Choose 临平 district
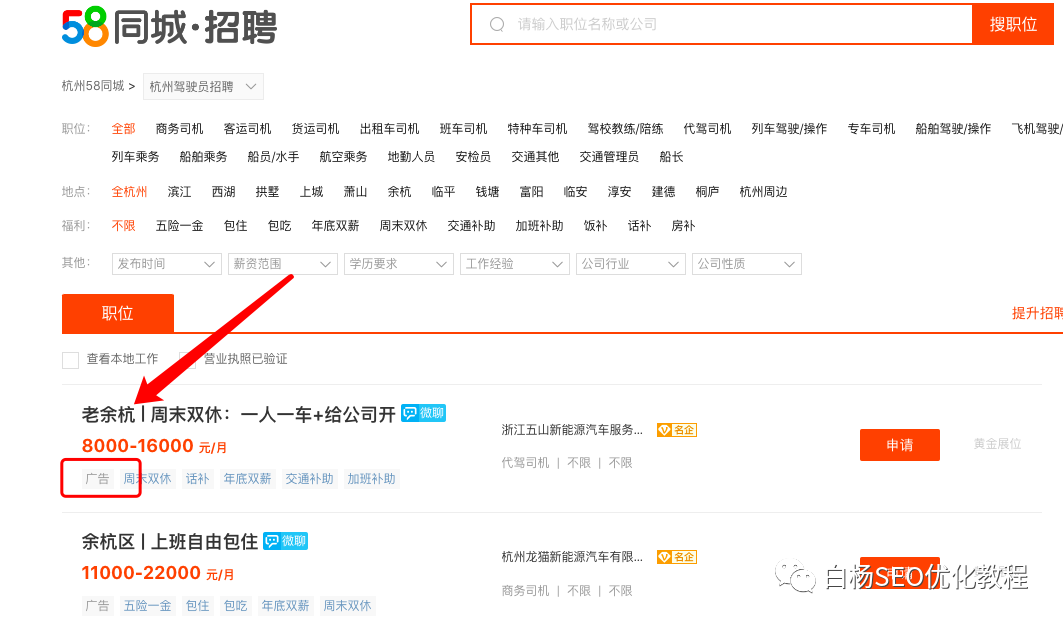Screen dimensions: 1063x624 point(443,192)
